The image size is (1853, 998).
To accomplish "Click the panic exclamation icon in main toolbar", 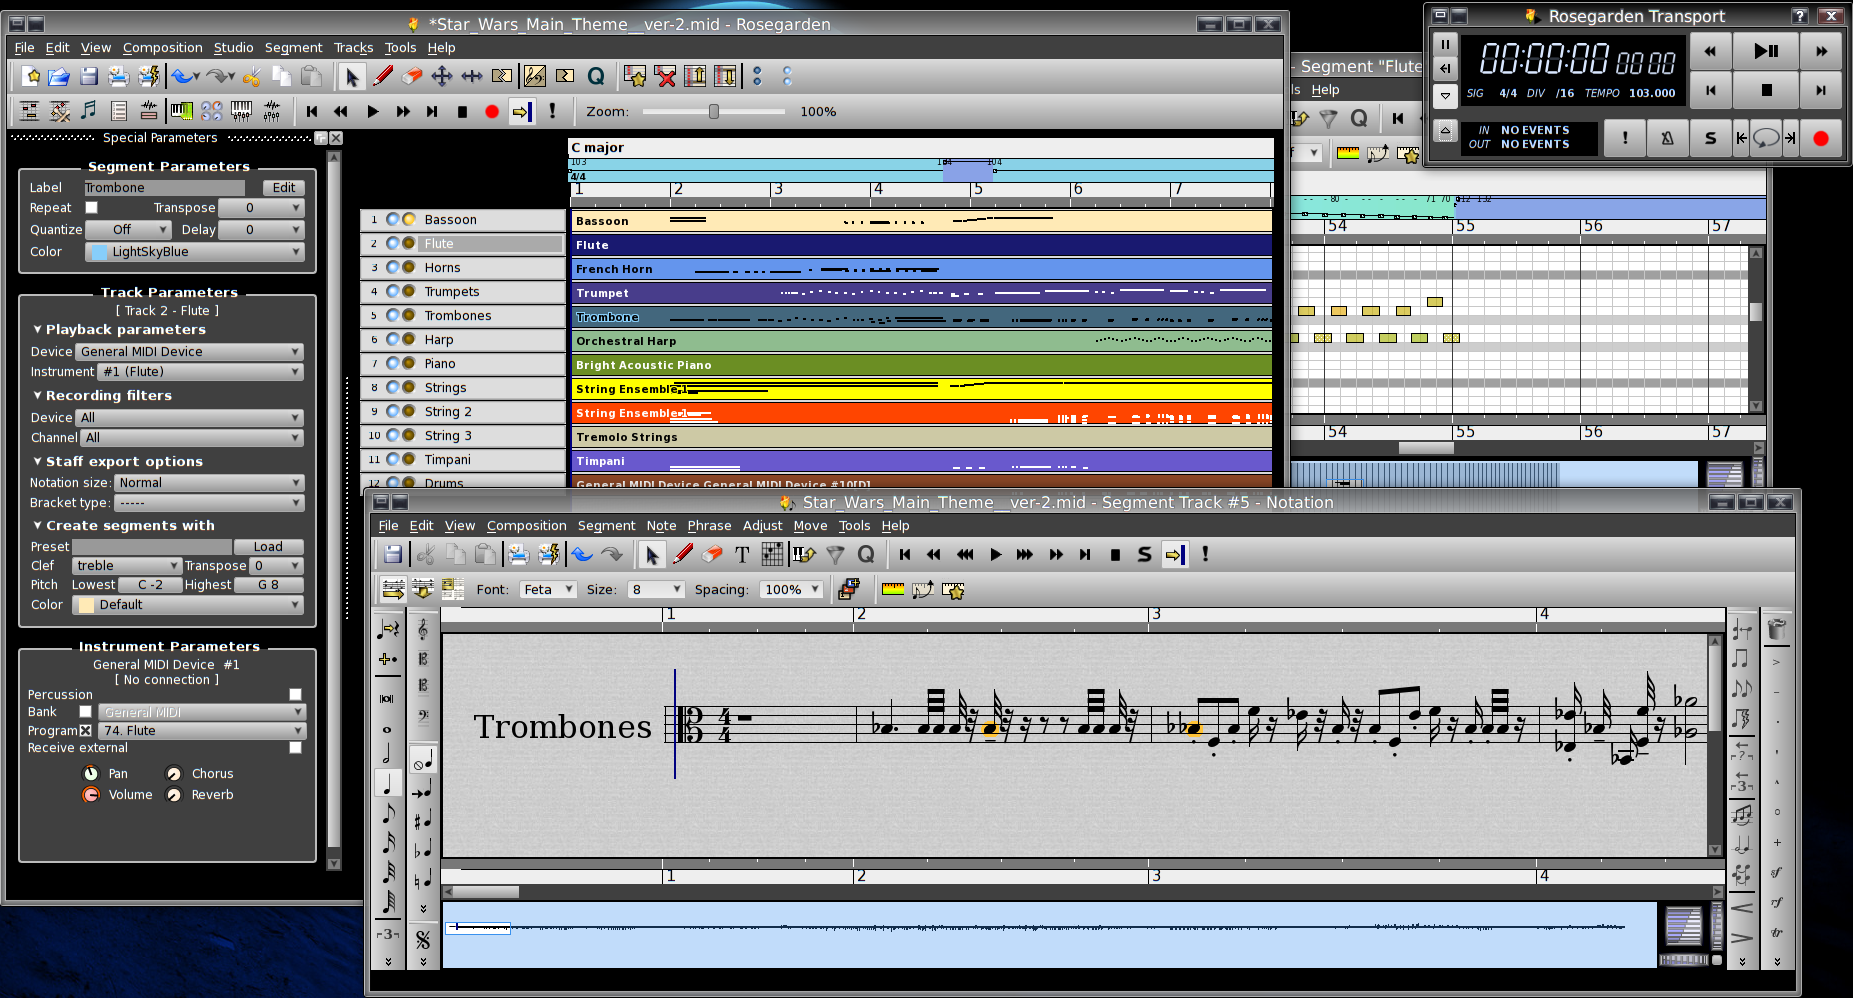I will [x=552, y=111].
